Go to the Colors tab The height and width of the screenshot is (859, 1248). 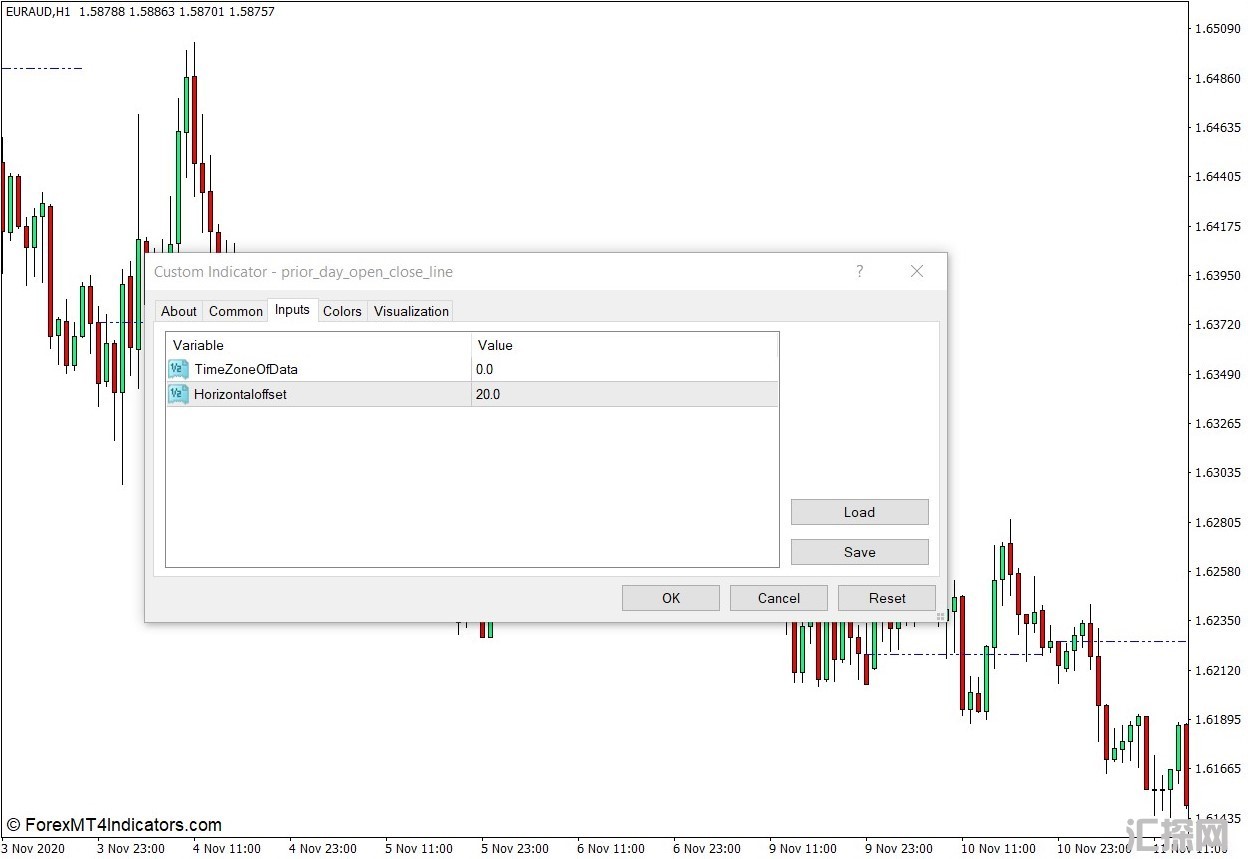click(x=342, y=311)
